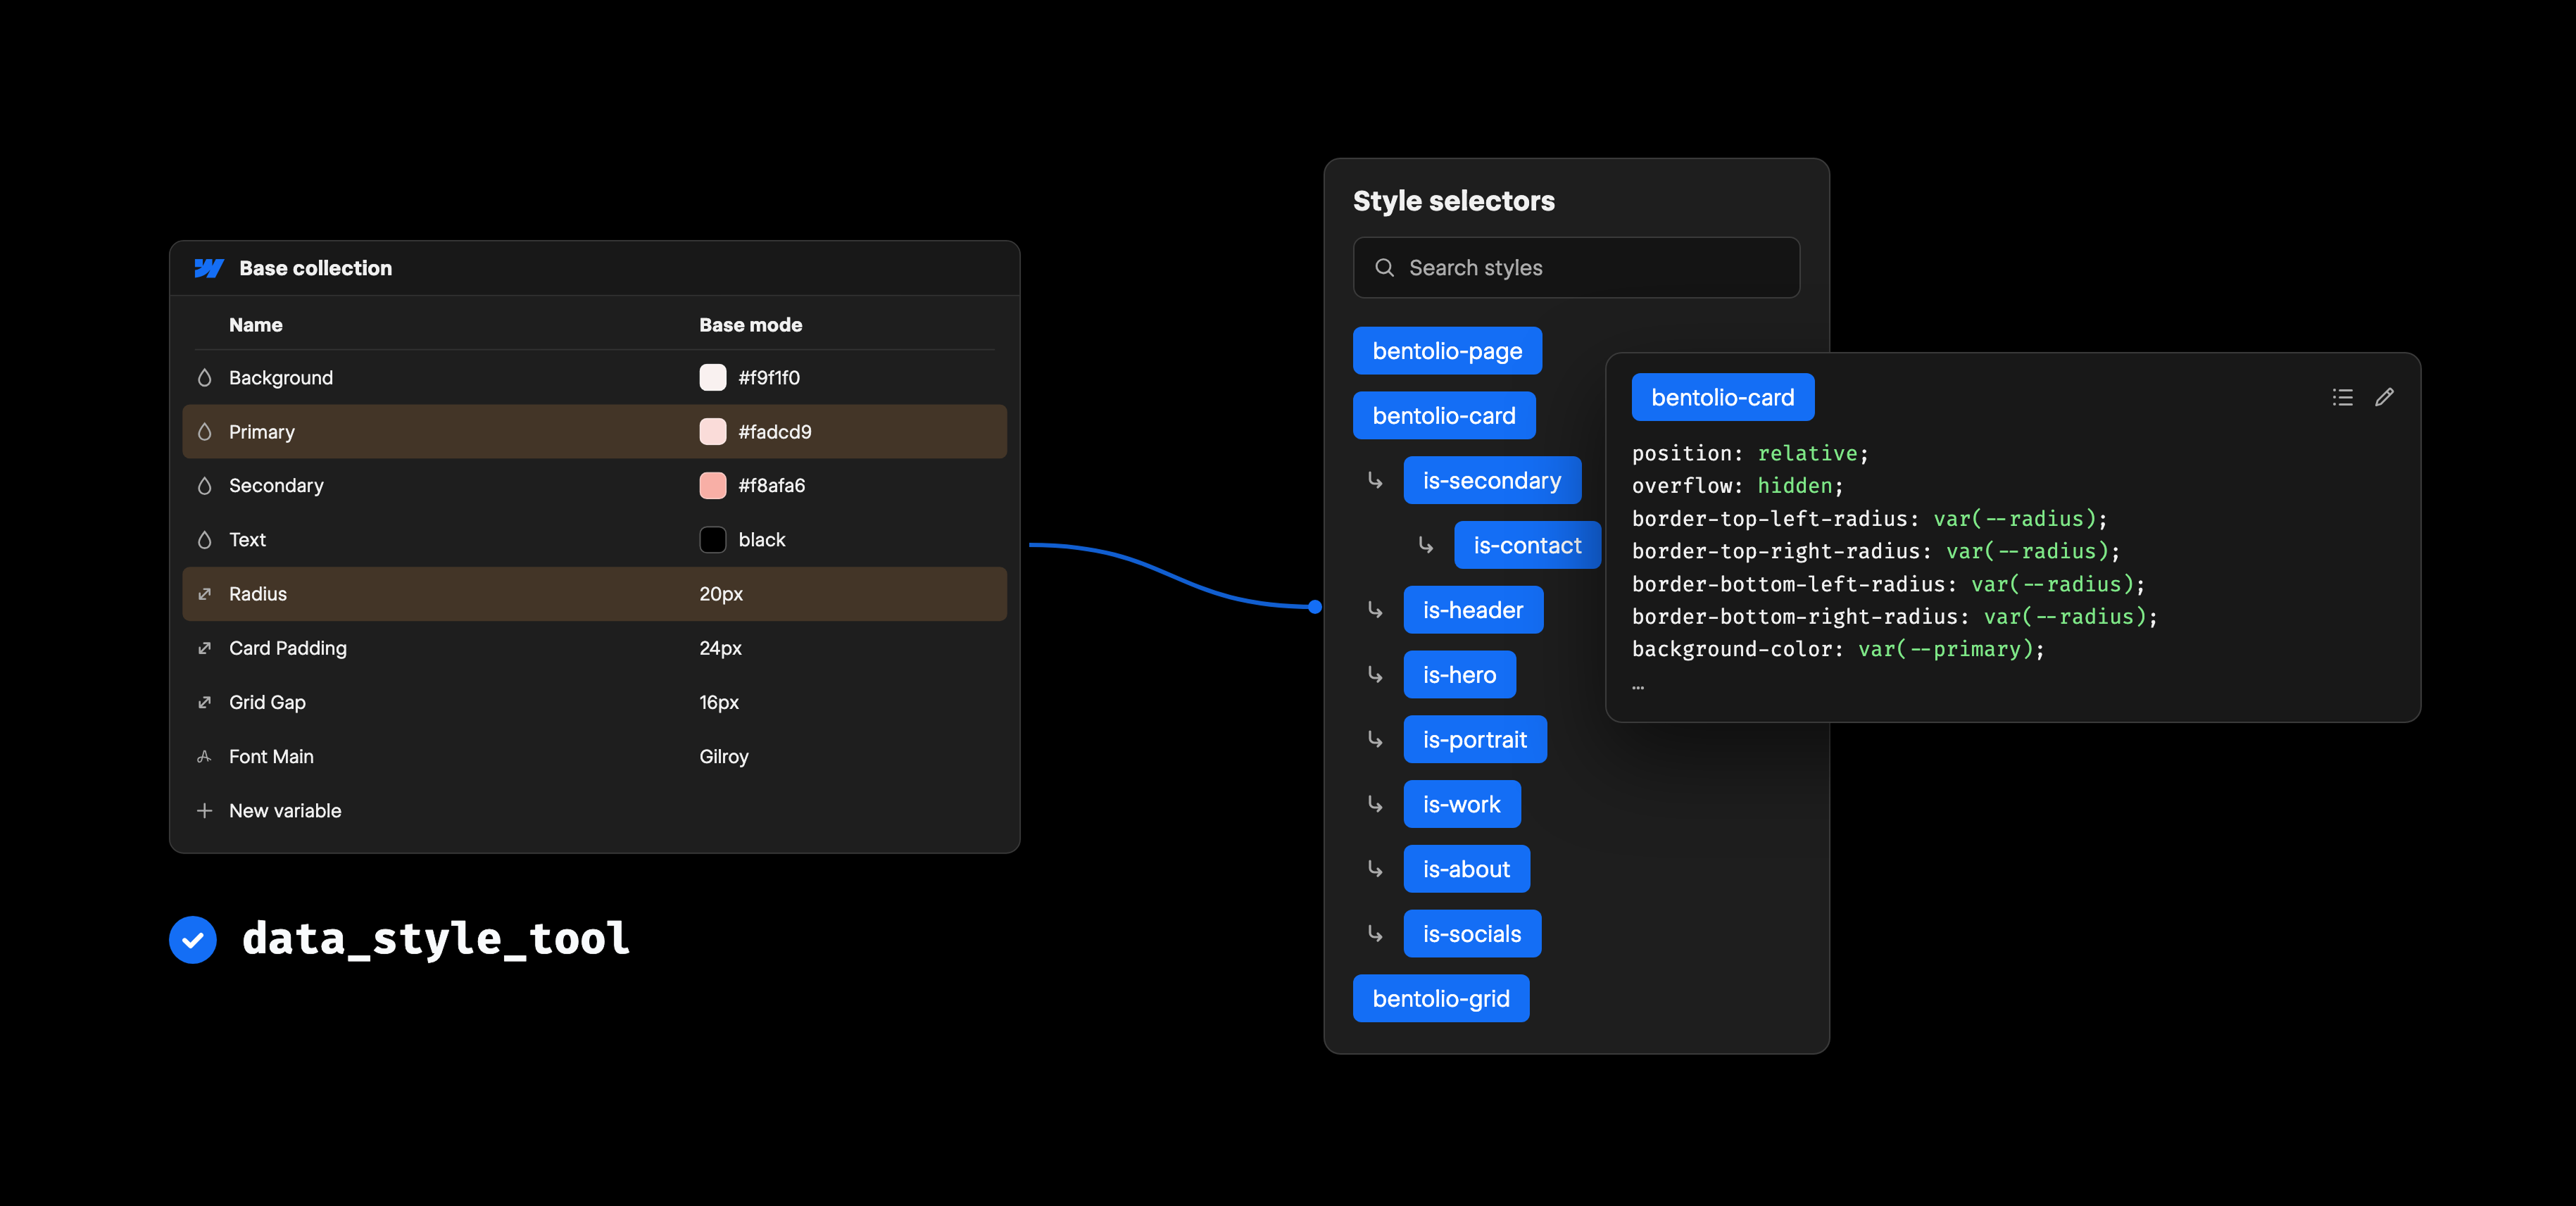Select the is-secondary combo class
The height and width of the screenshot is (1206, 2576).
[x=1492, y=481]
